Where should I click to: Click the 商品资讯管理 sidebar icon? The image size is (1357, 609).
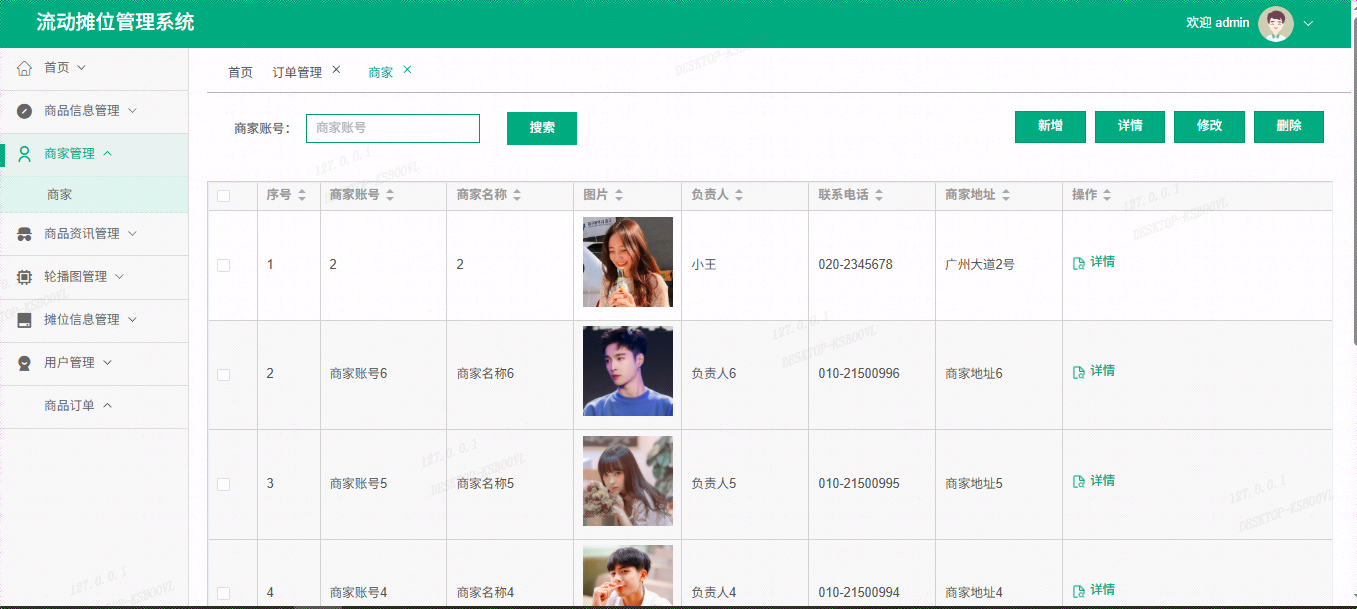click(x=25, y=234)
